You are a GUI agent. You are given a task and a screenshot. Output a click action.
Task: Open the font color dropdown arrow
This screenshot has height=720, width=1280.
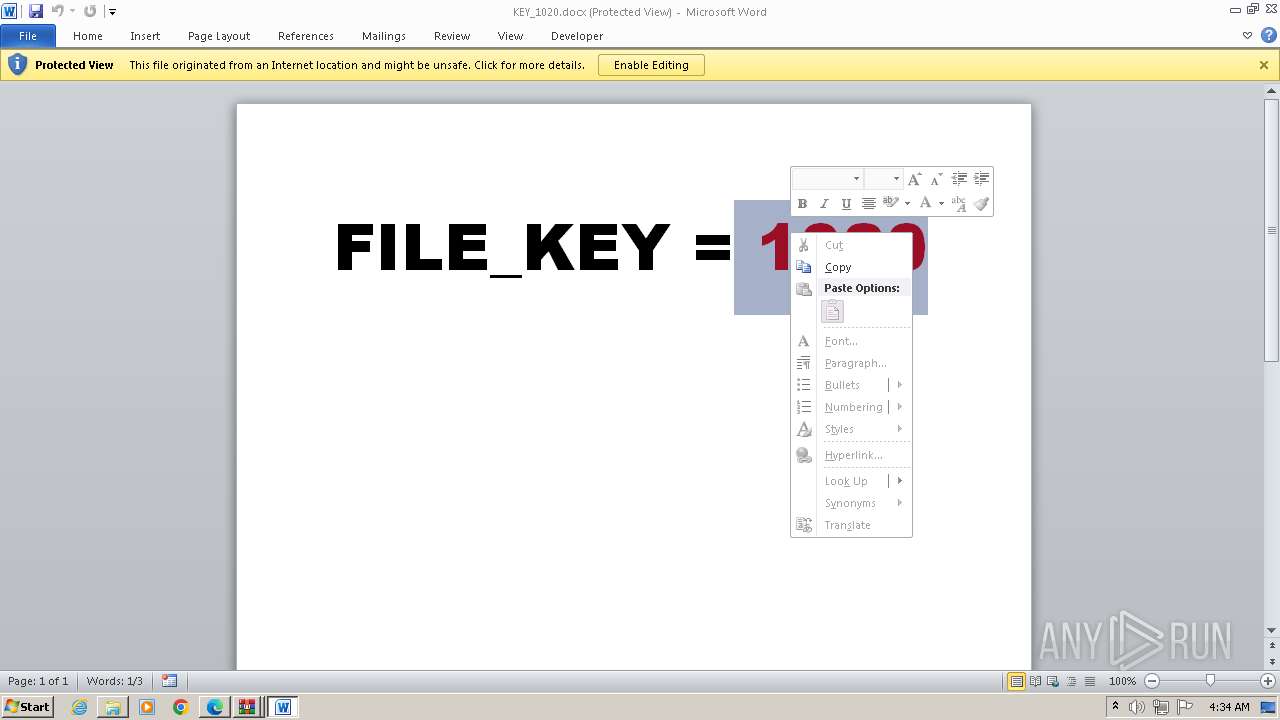pos(941,204)
